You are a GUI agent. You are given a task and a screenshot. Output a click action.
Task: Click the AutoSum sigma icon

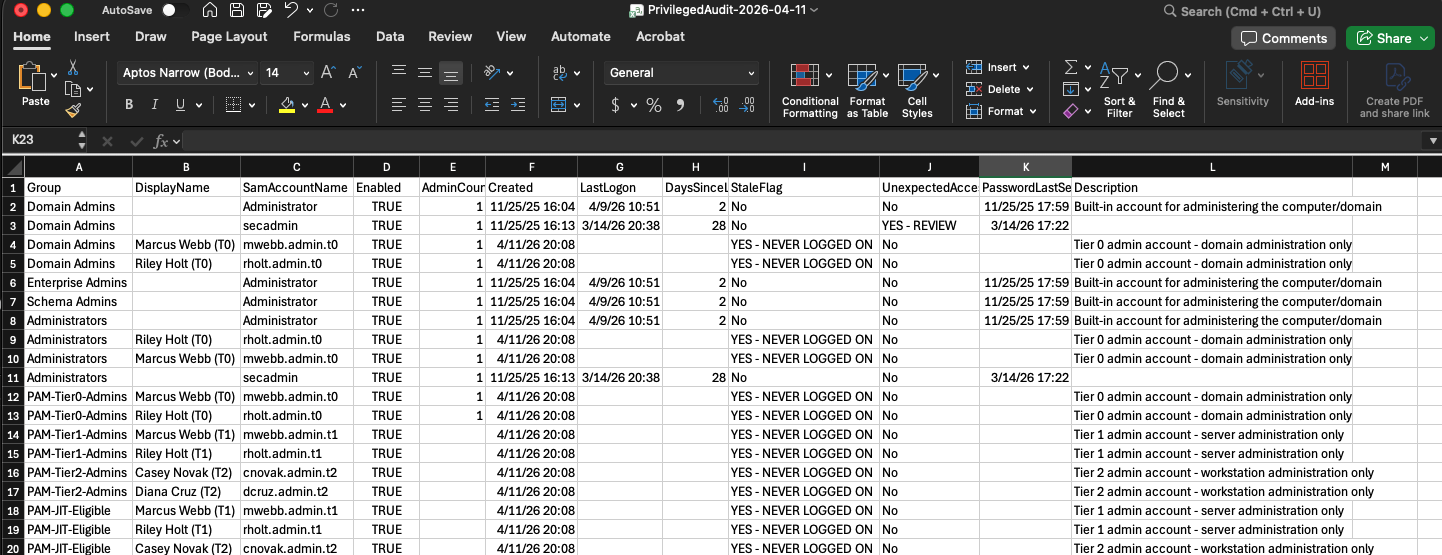(1071, 67)
